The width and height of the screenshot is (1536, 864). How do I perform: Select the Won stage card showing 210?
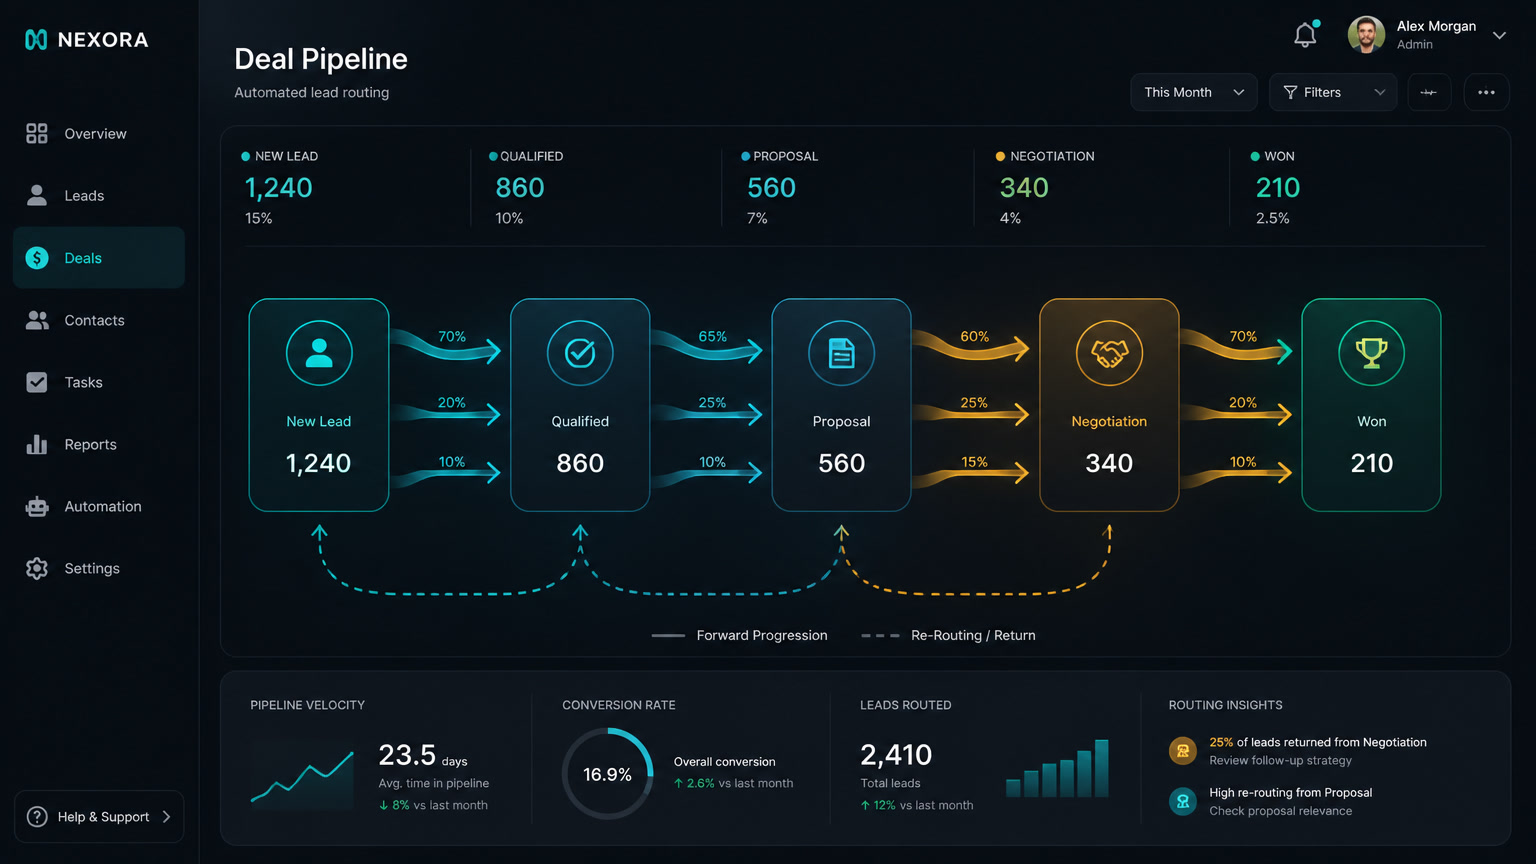(1371, 405)
